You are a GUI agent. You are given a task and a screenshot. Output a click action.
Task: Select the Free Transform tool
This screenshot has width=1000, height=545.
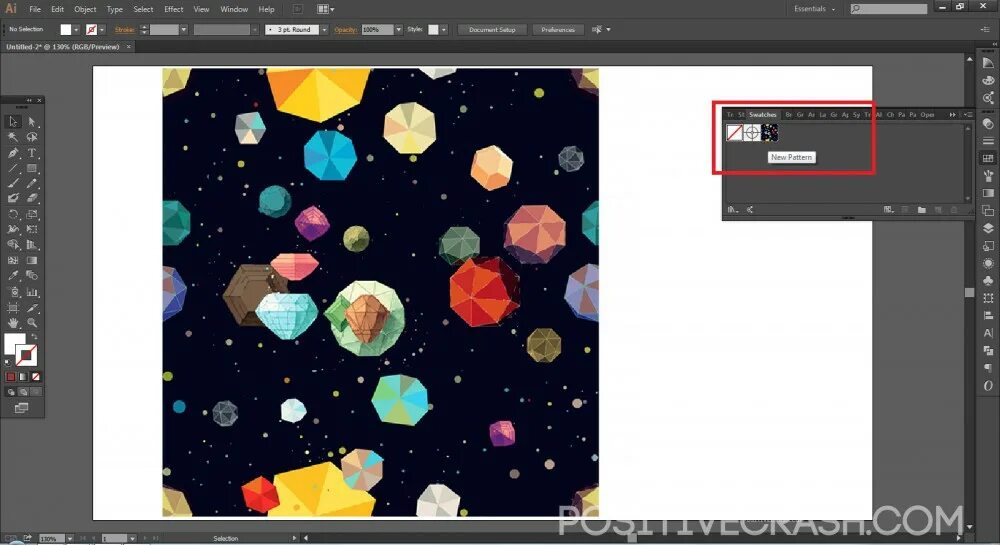[32, 229]
